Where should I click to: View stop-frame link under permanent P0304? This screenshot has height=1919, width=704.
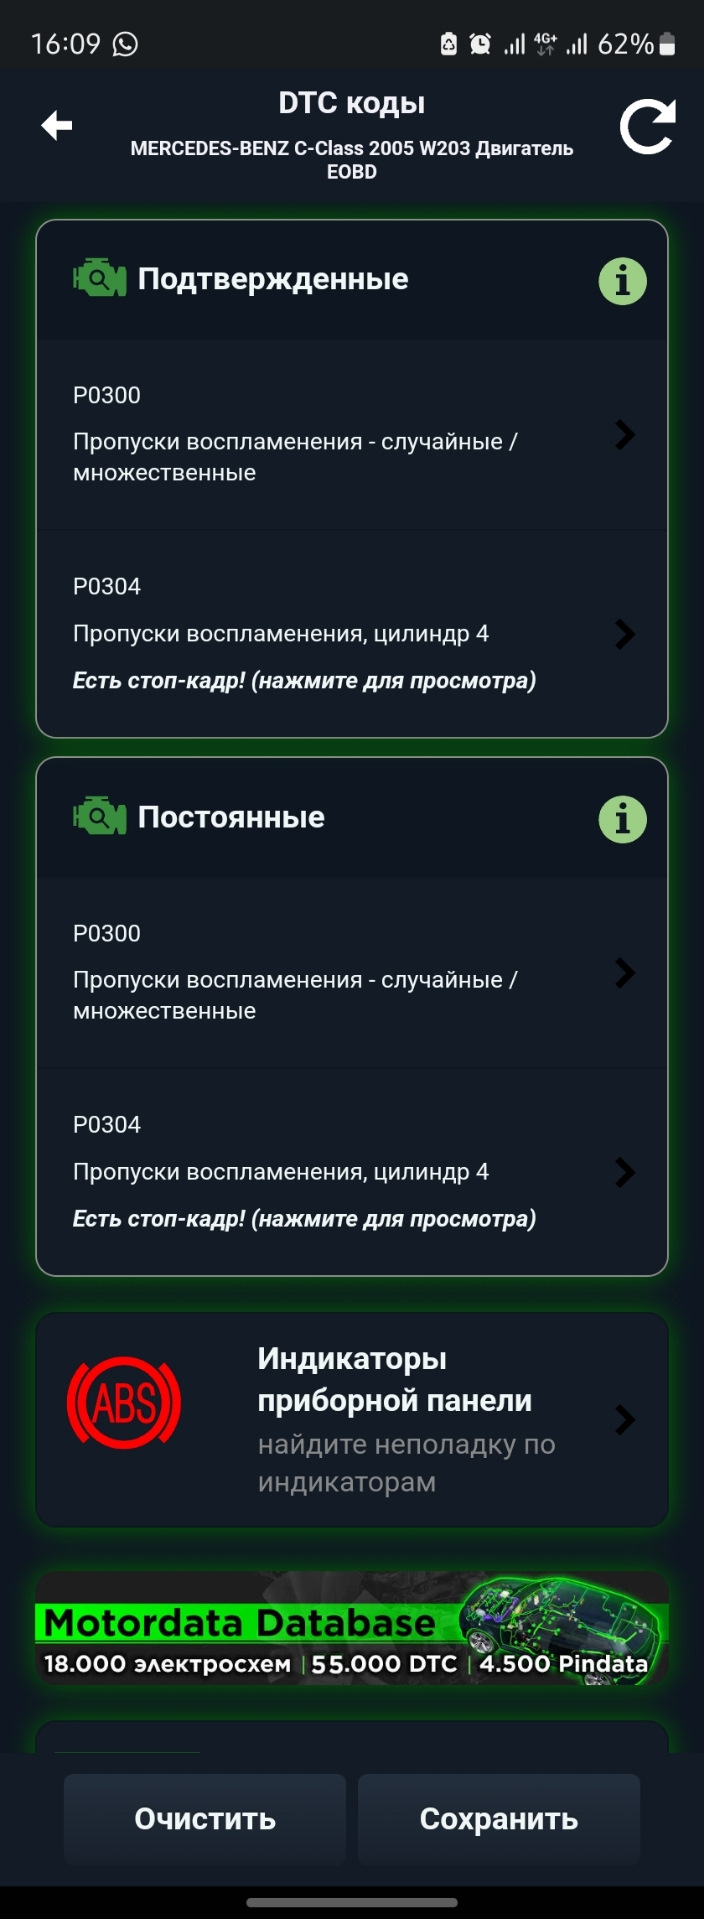coord(304,1218)
